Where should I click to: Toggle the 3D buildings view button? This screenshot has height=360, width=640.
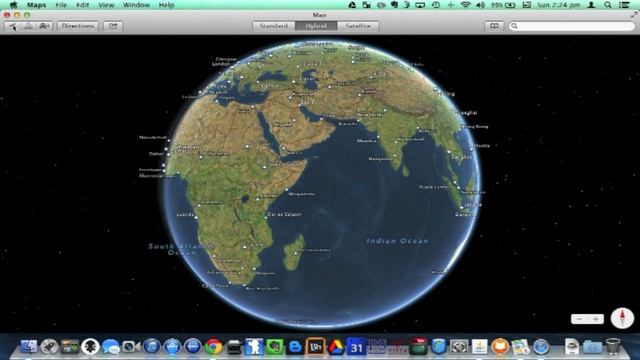point(29,26)
